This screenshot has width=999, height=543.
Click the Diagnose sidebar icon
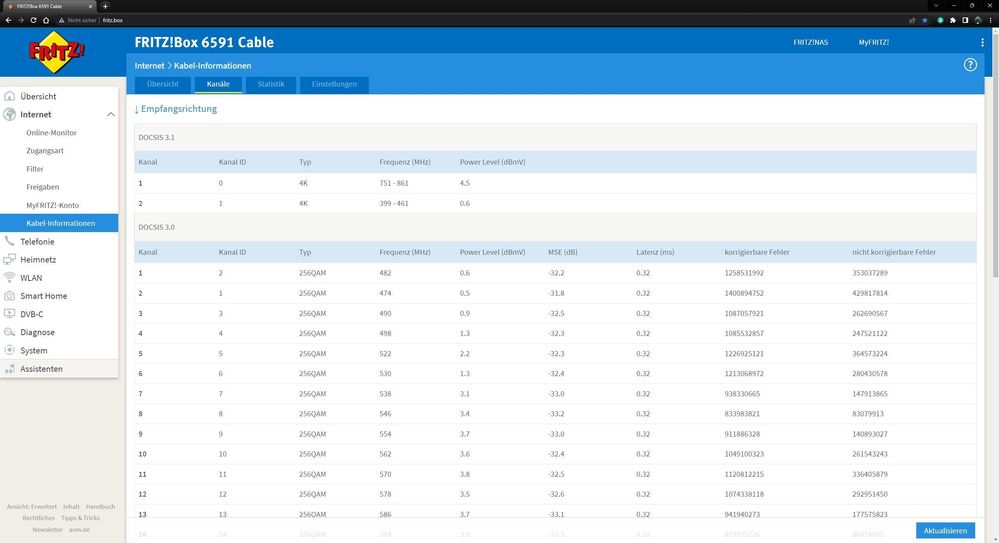click(x=10, y=332)
